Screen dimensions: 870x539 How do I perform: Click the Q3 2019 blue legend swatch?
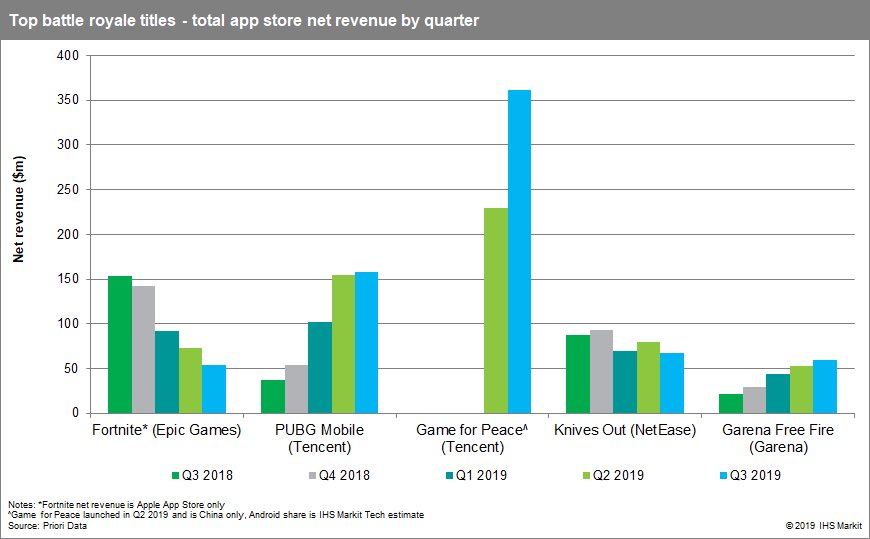tap(723, 476)
